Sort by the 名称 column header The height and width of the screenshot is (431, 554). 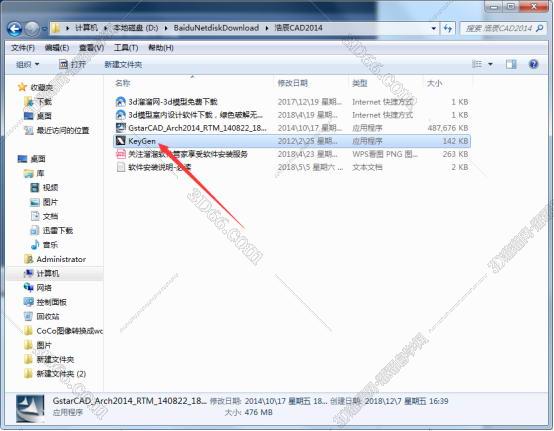pos(123,83)
